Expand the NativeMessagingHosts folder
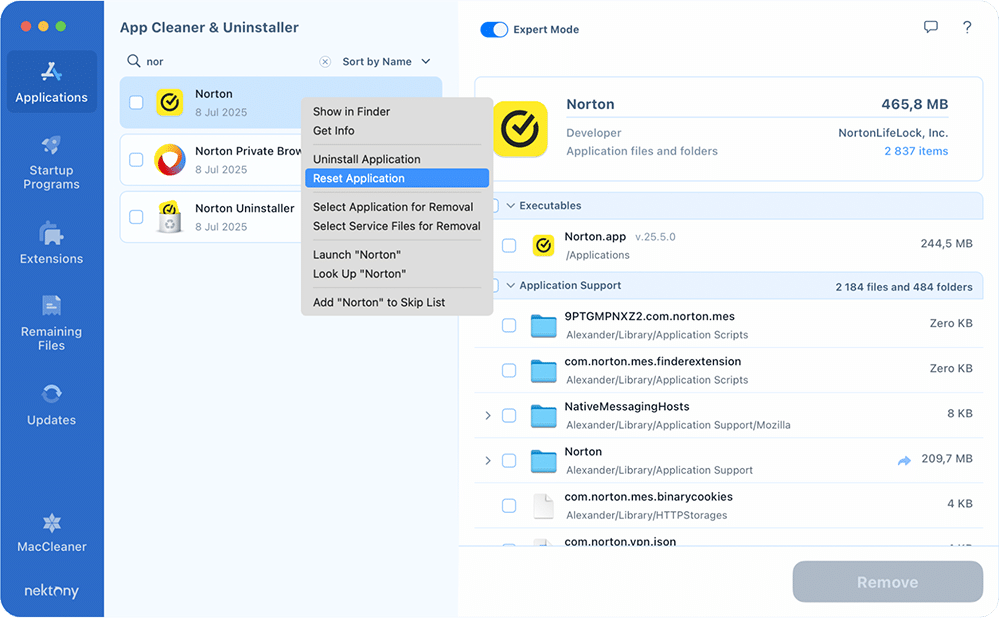Viewport: 999px width, 618px height. click(488, 415)
